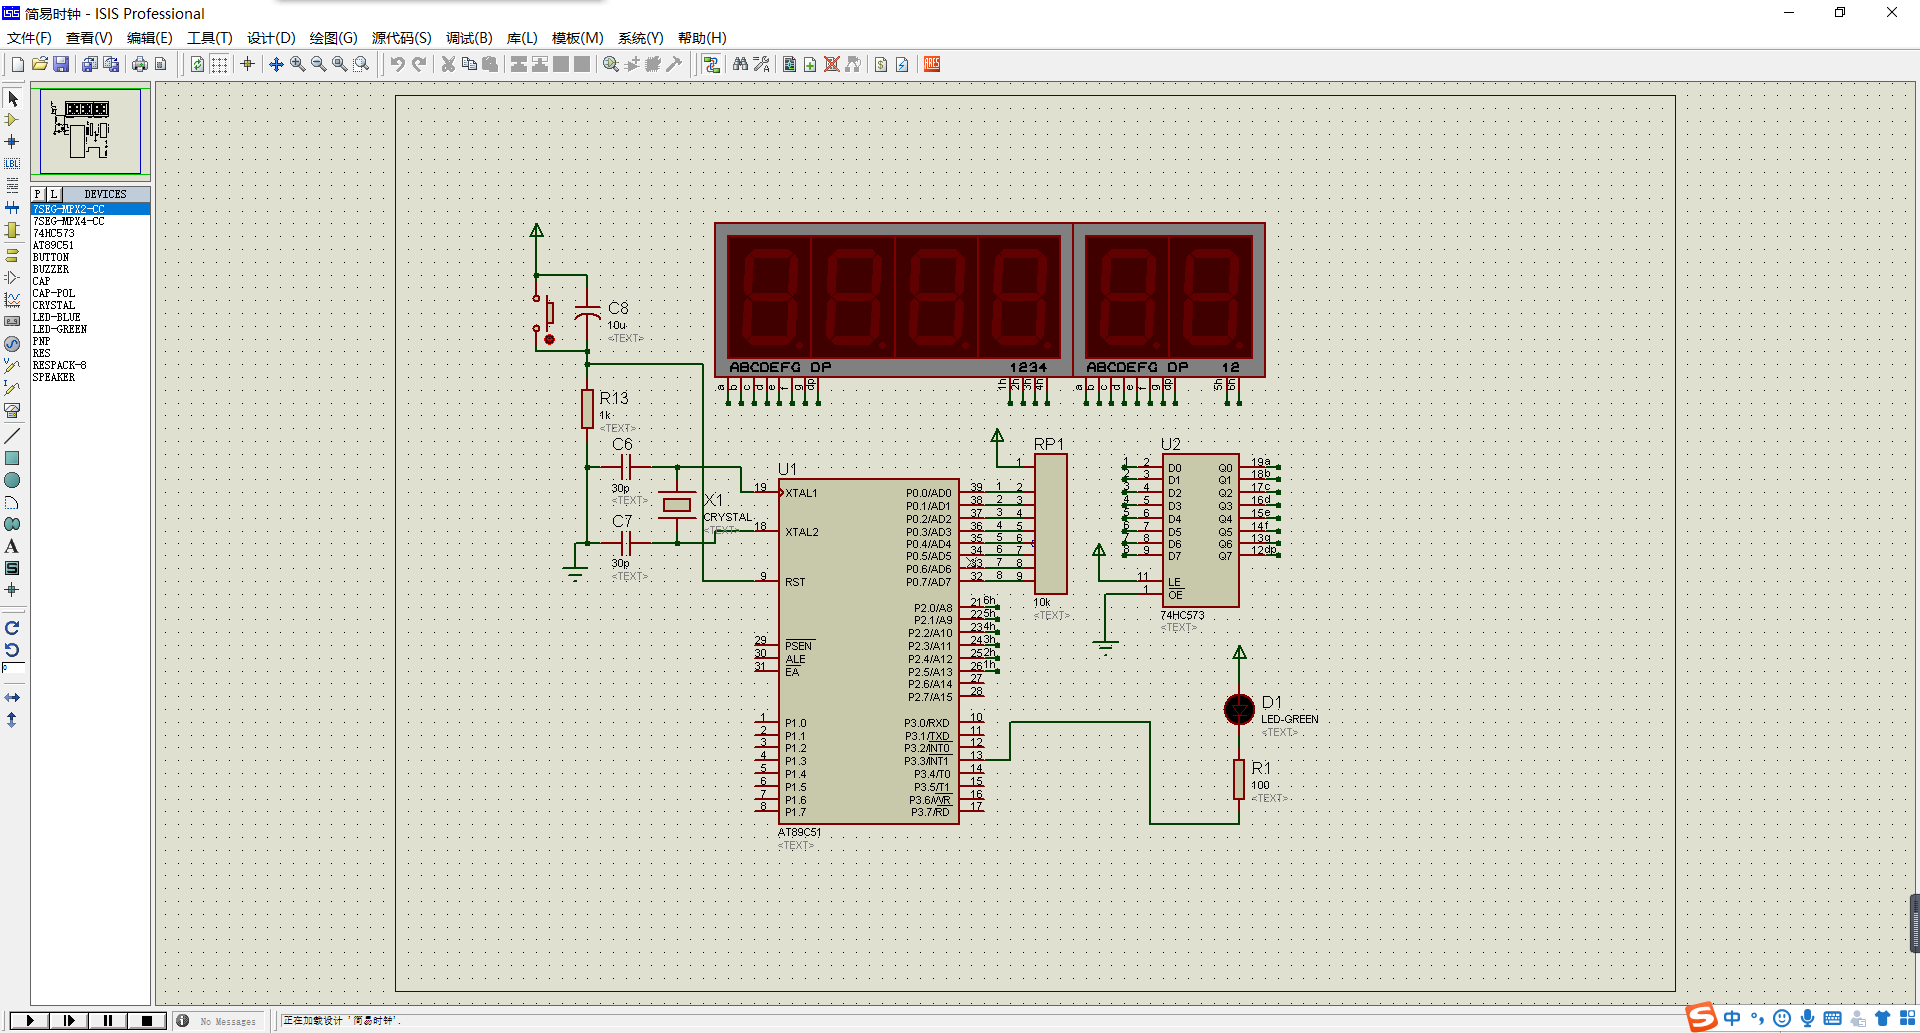Zoom in on the schematic
The height and width of the screenshot is (1033, 1920).
point(298,64)
